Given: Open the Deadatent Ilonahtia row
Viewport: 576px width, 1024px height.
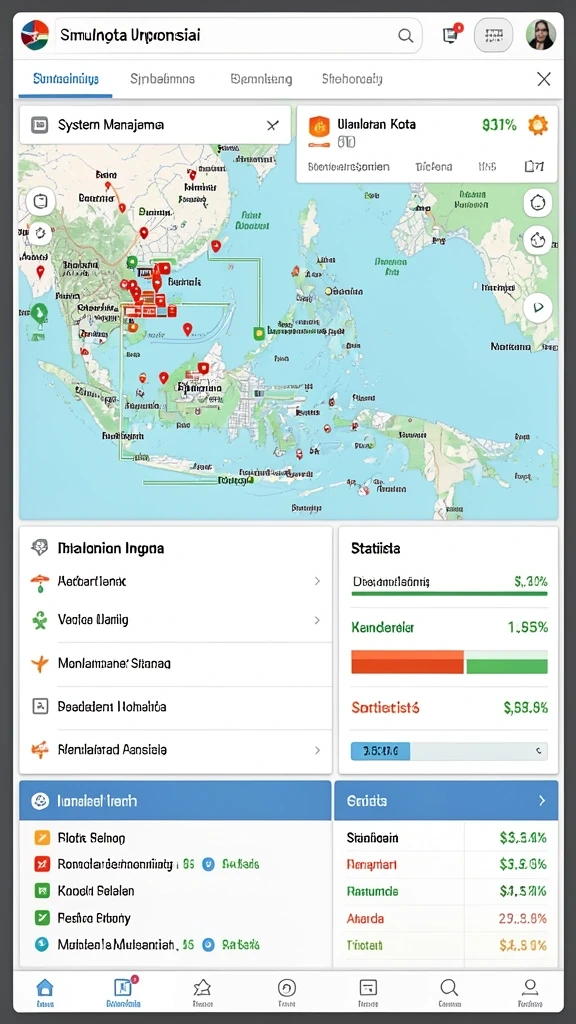Looking at the screenshot, I should [176, 707].
